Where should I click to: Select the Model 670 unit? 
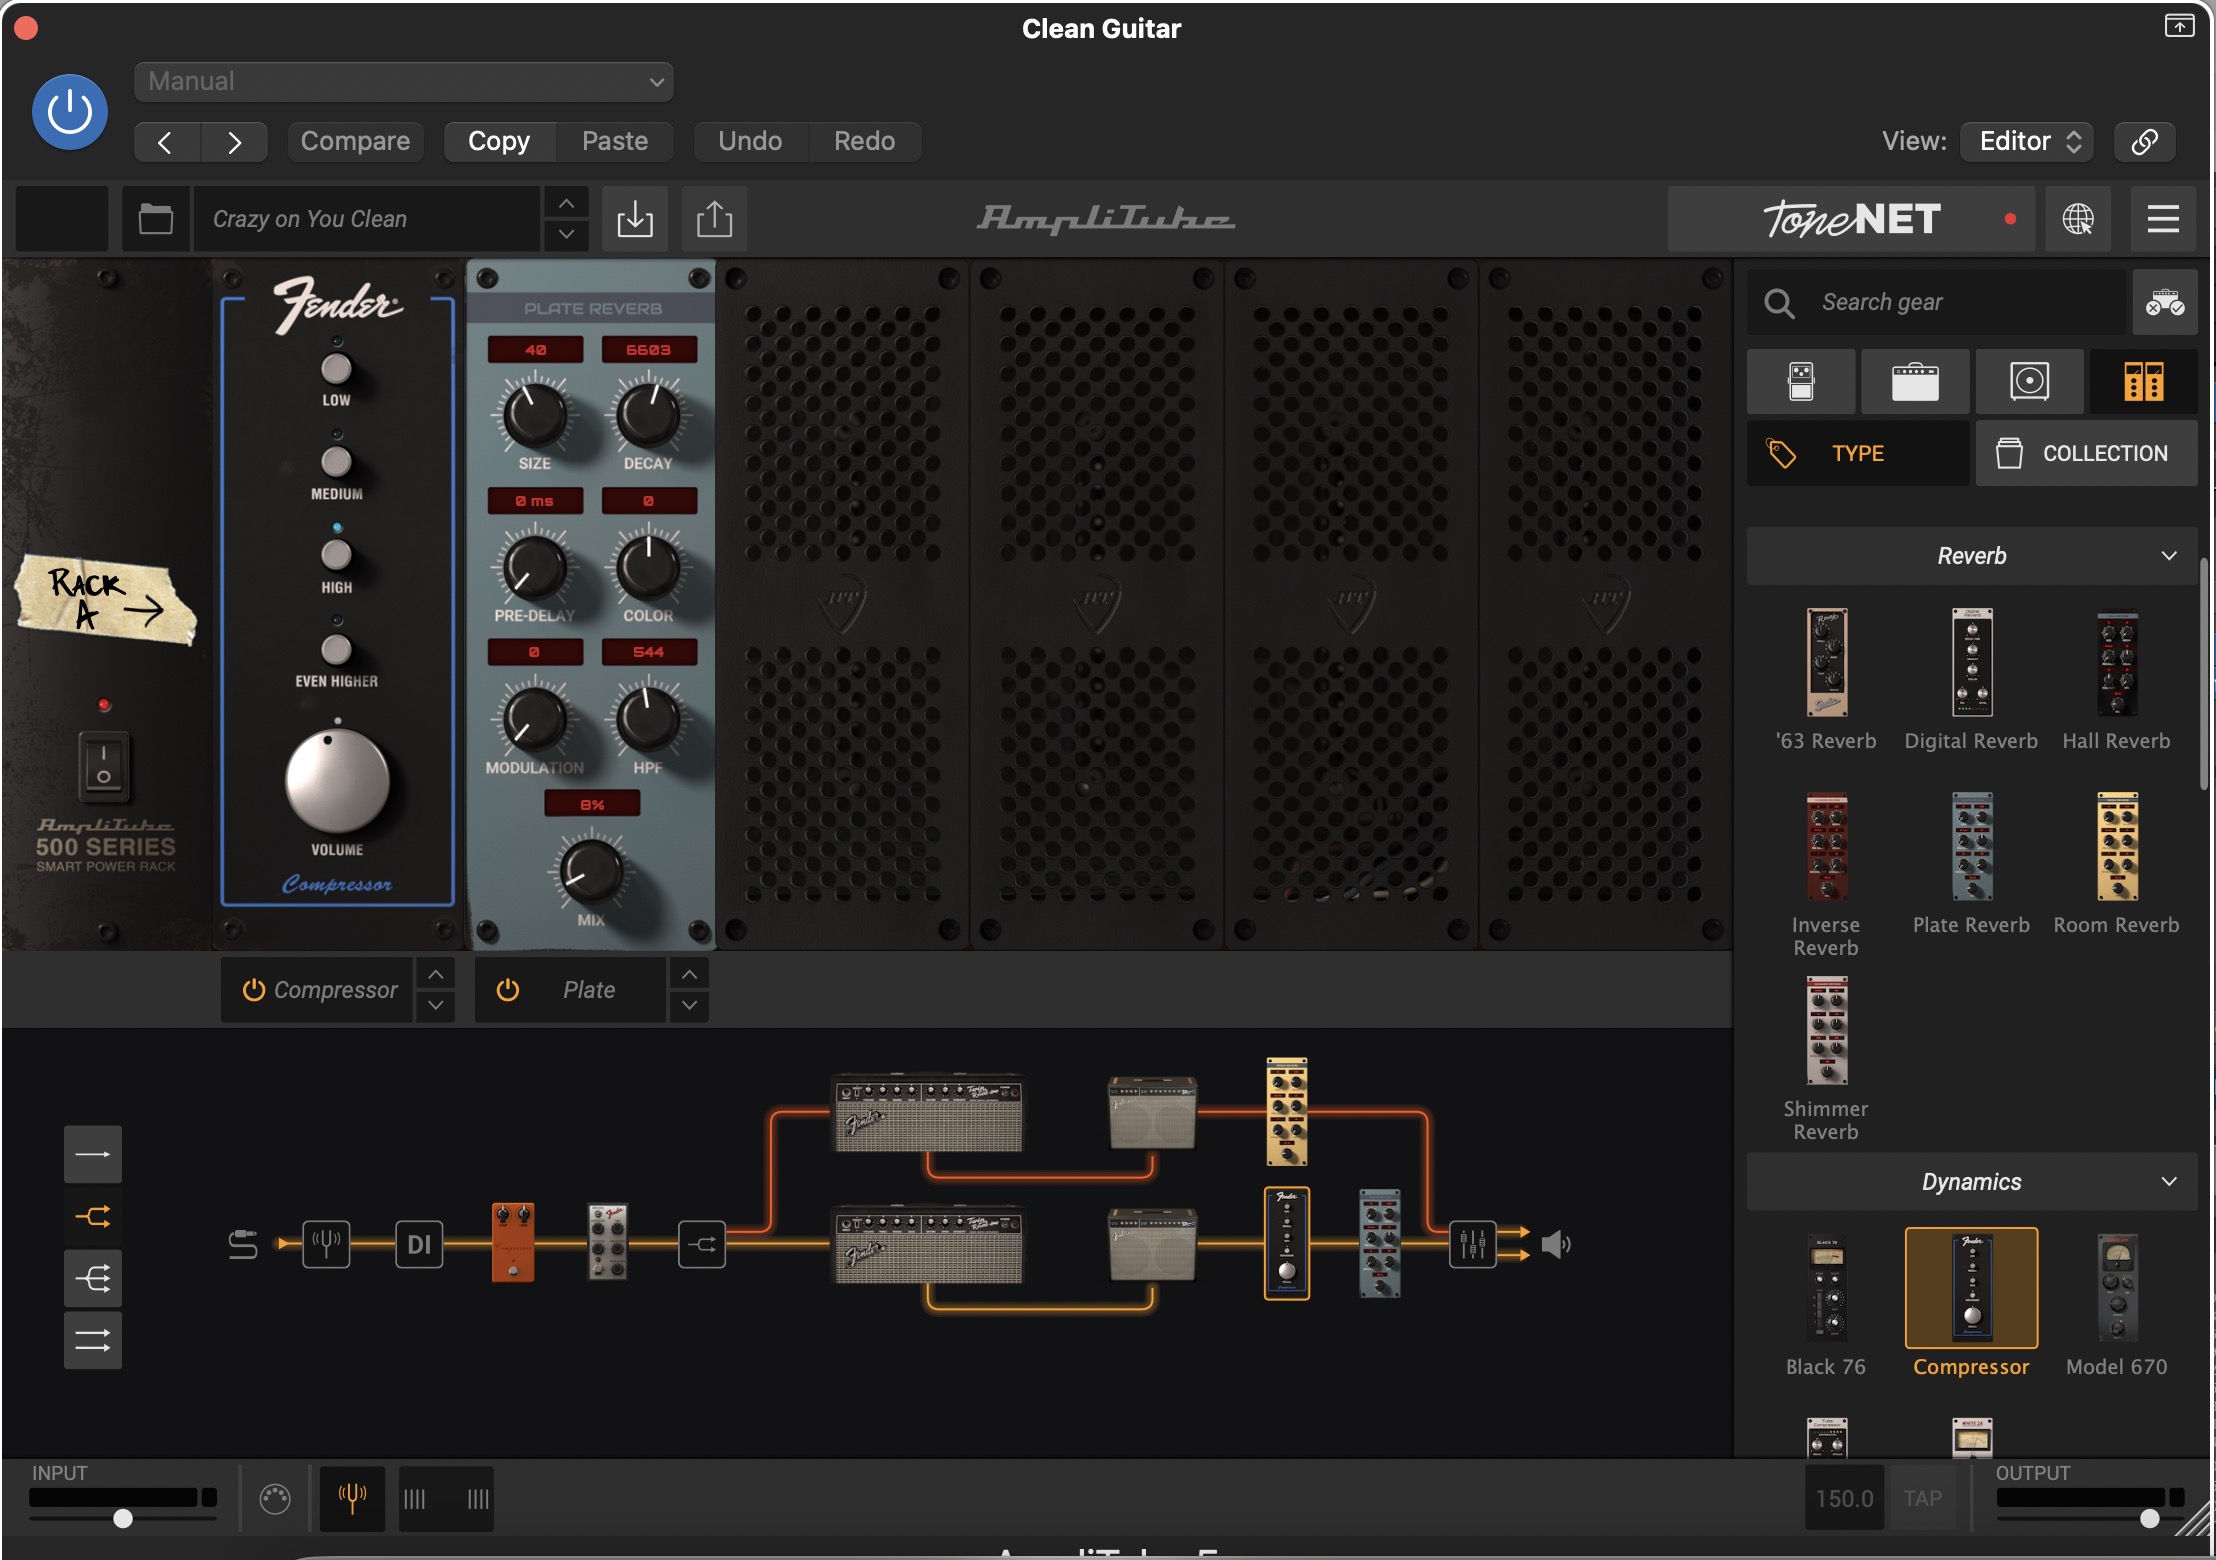[2117, 1306]
